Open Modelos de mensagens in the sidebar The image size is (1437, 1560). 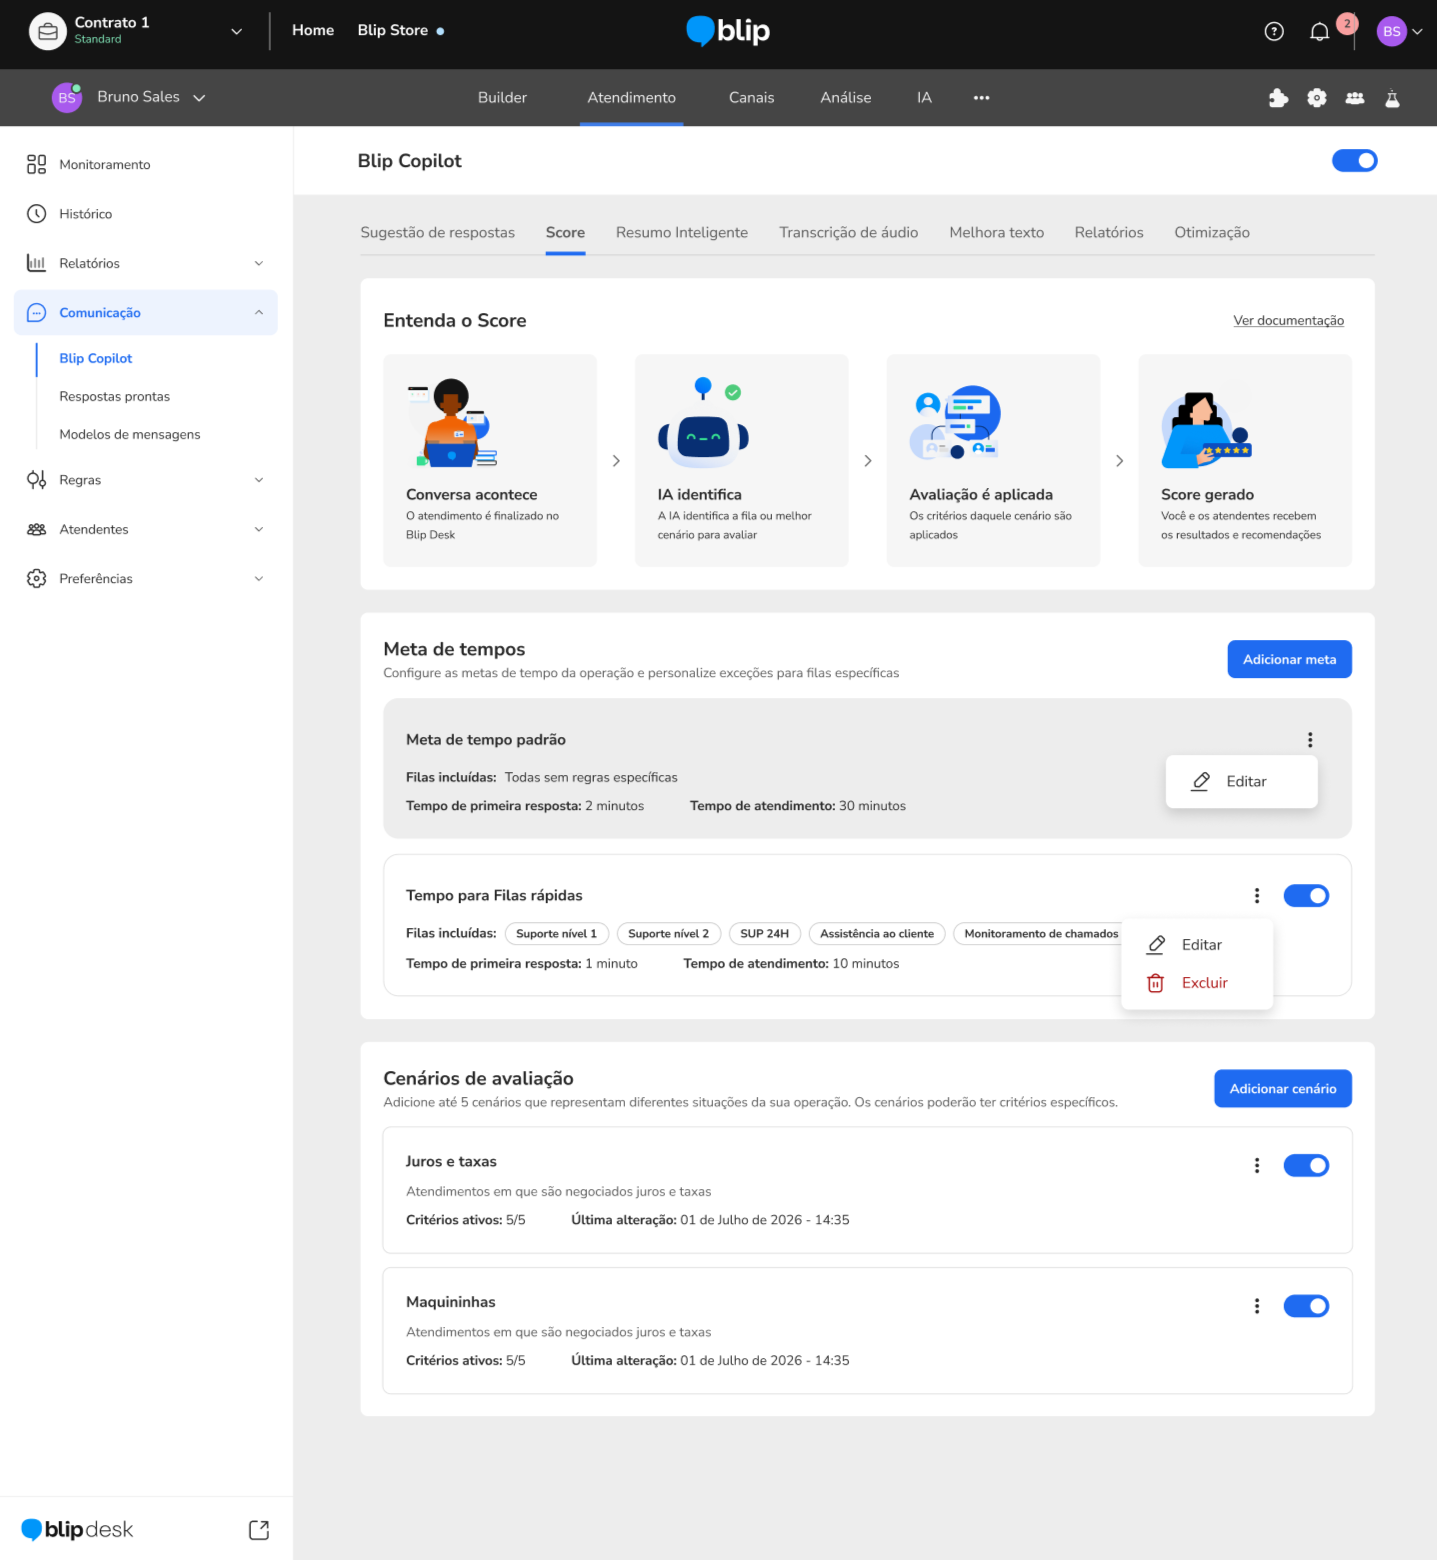tap(130, 435)
